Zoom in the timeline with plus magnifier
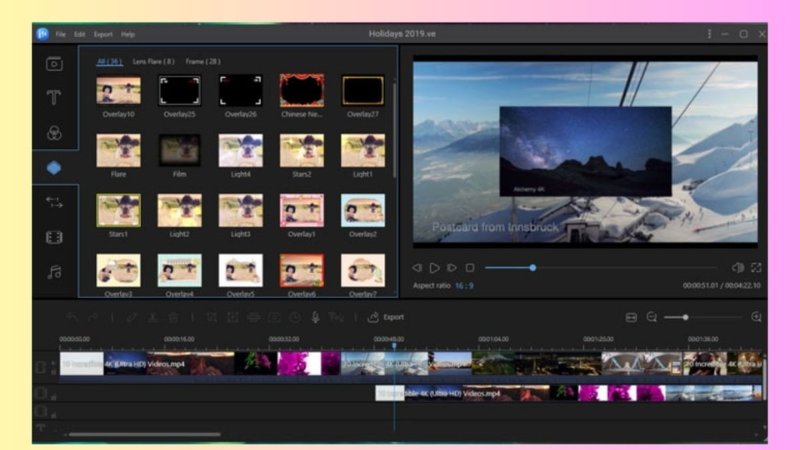The width and height of the screenshot is (800, 450). 756,317
